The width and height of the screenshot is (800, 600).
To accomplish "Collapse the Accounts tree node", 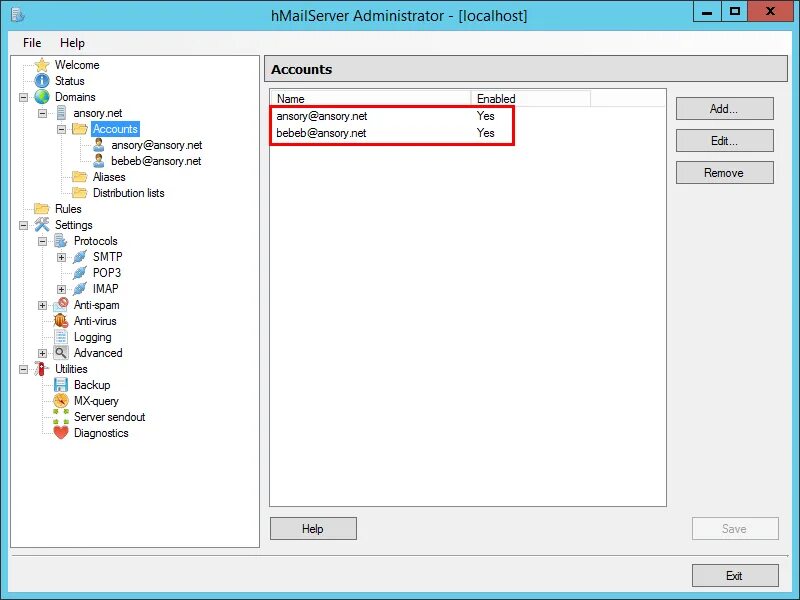I will (61, 129).
